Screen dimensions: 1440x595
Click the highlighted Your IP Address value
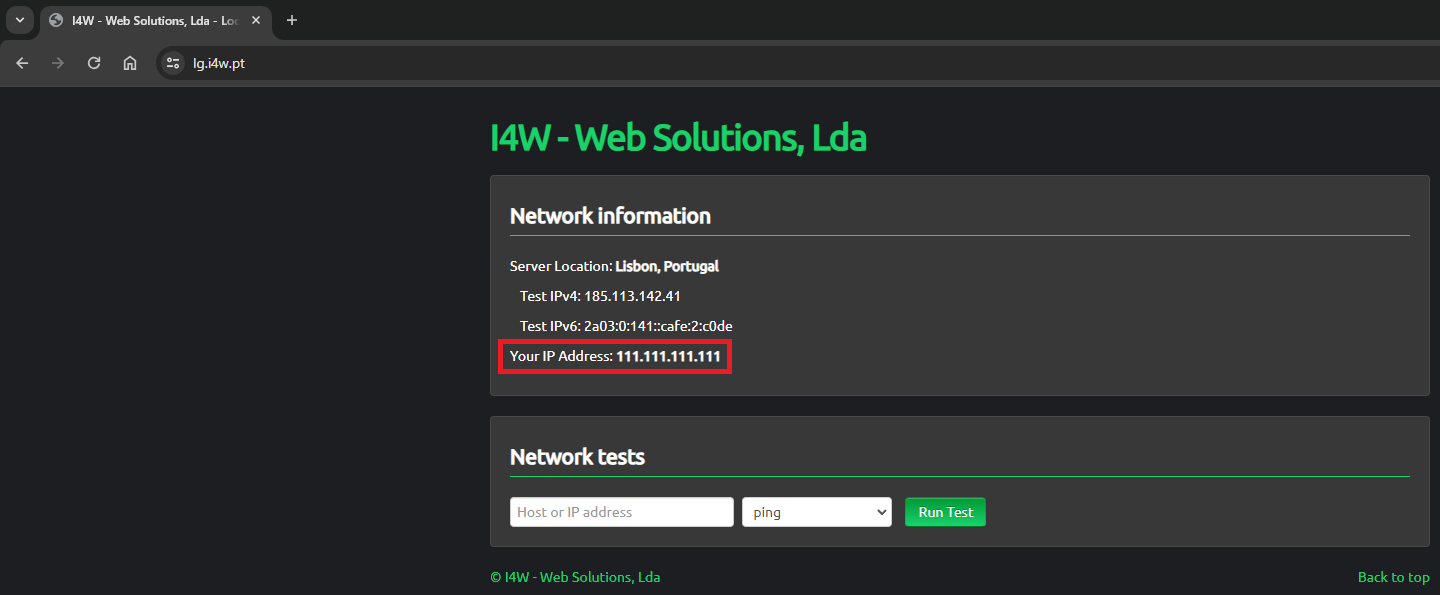click(x=668, y=356)
